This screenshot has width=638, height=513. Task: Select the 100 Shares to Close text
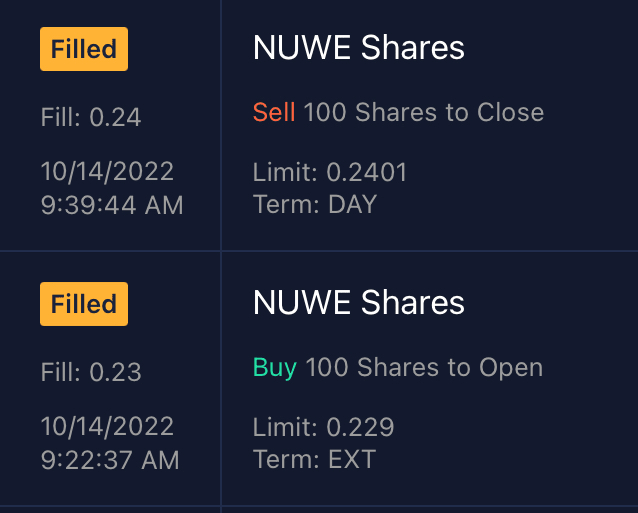[x=424, y=112]
